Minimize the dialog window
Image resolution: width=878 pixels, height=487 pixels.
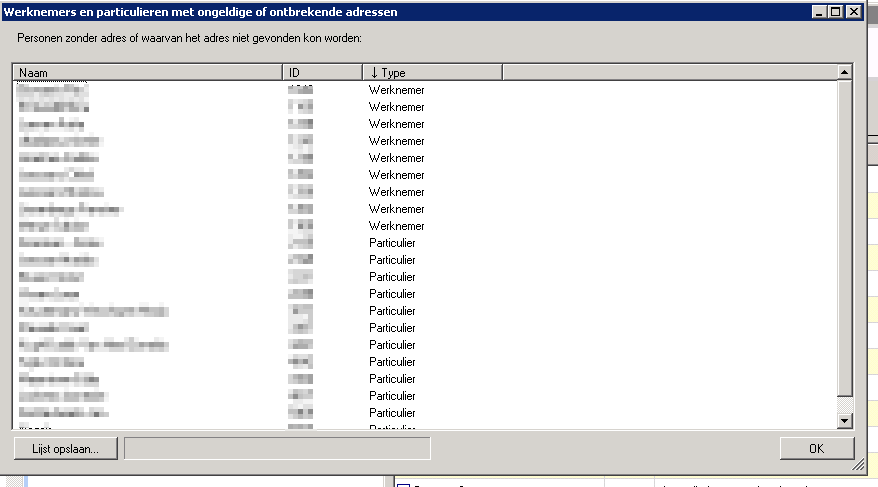(819, 12)
